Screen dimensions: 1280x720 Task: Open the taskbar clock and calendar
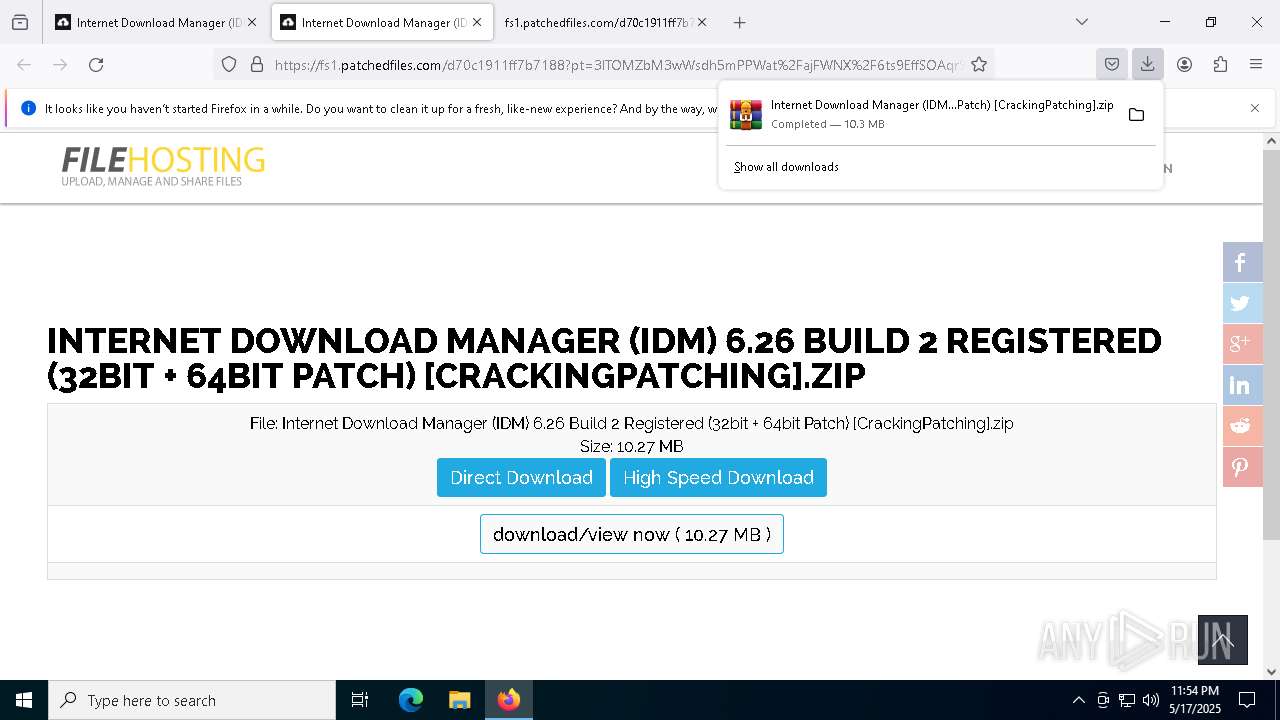[x=1194, y=700]
